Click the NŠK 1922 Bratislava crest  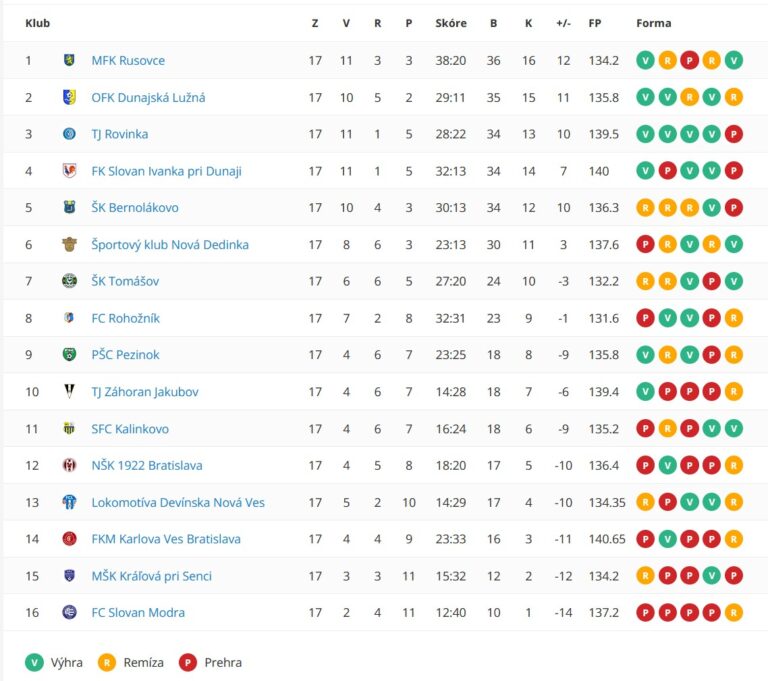click(x=69, y=465)
